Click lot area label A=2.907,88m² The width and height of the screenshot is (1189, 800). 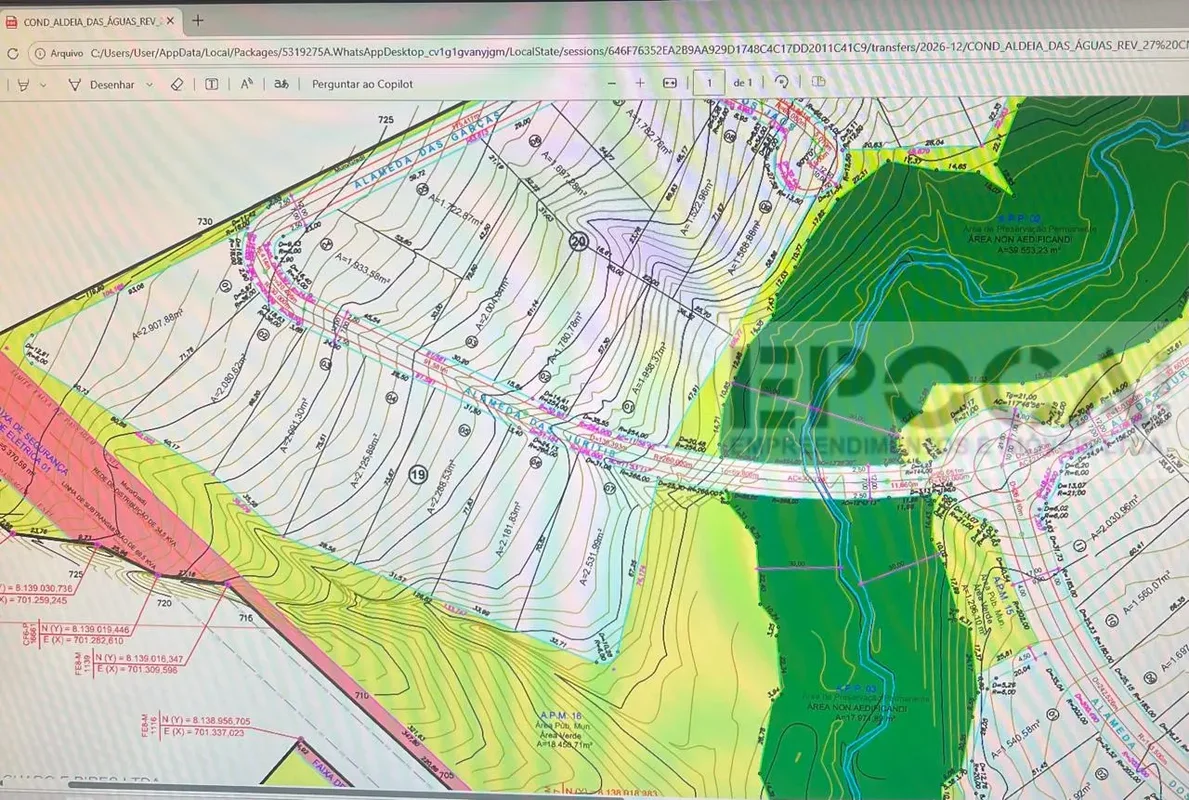click(x=158, y=326)
